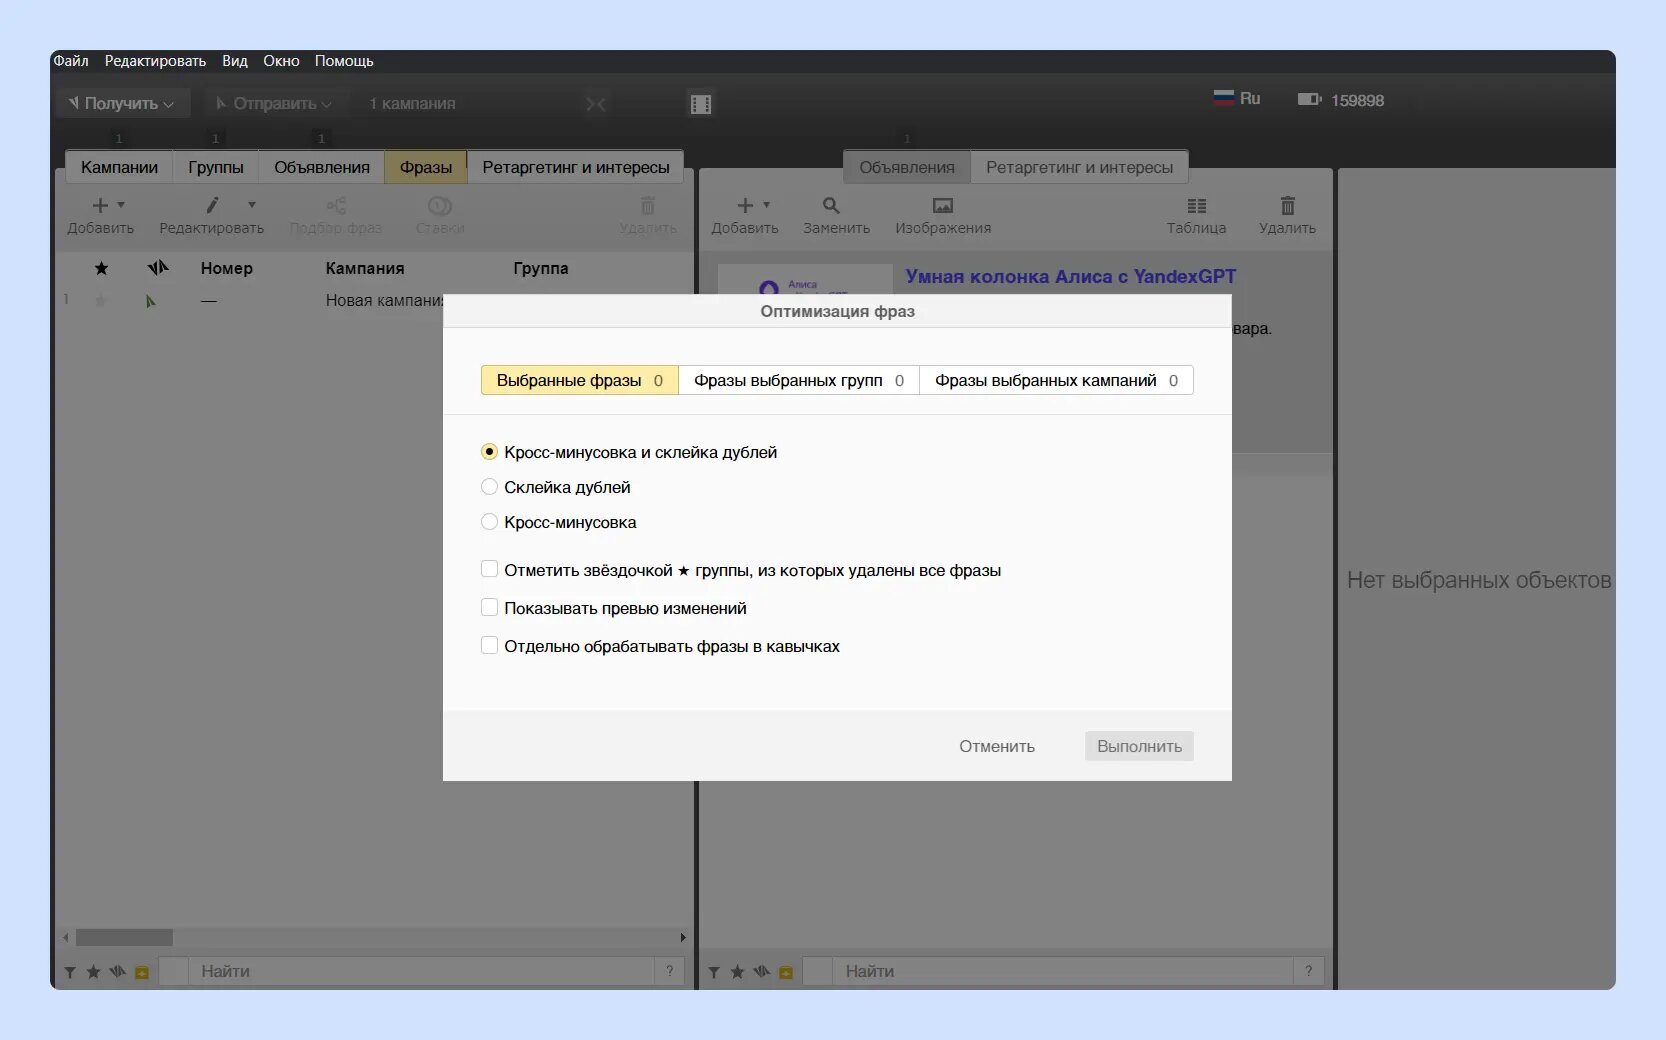The width and height of the screenshot is (1666, 1040).
Task: Click the green status arrow in Новая кампания row
Action: coord(151,301)
